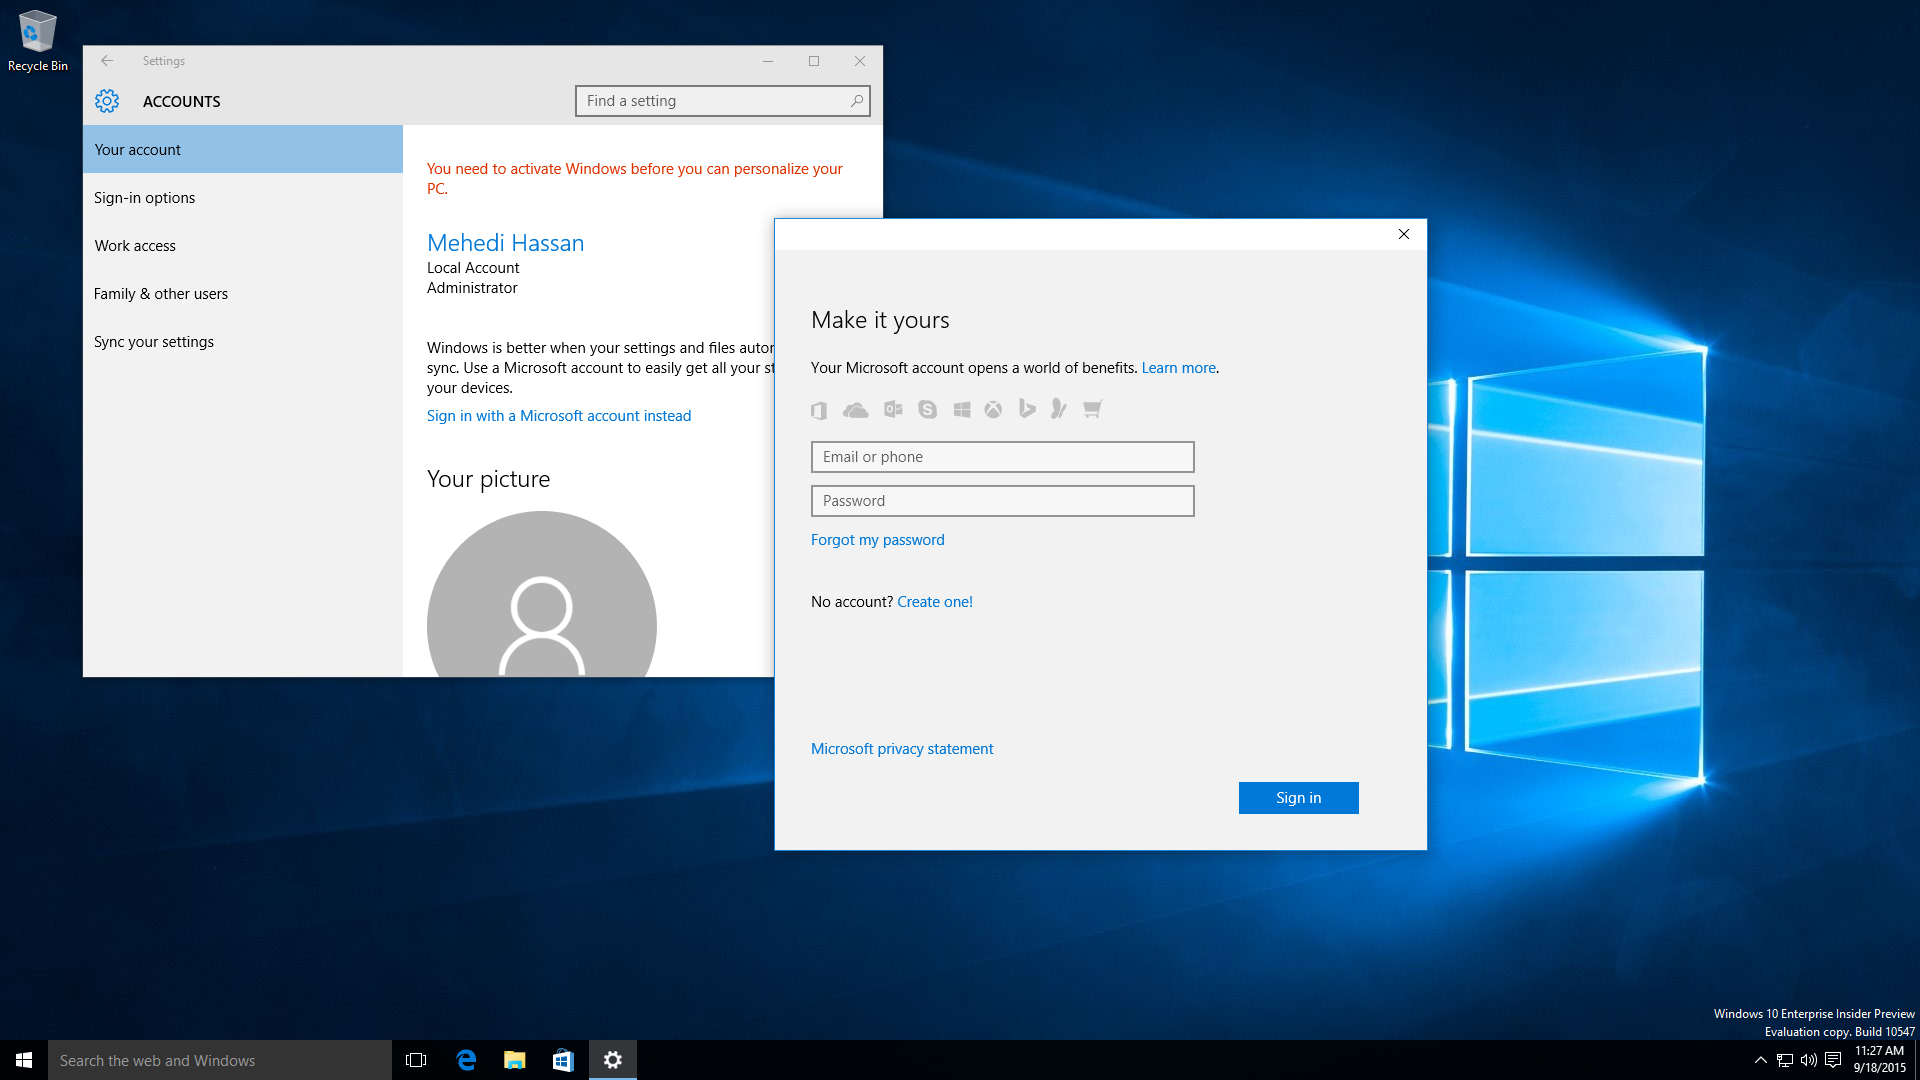The image size is (1920, 1080).
Task: Open Sync your settings section
Action: point(243,342)
